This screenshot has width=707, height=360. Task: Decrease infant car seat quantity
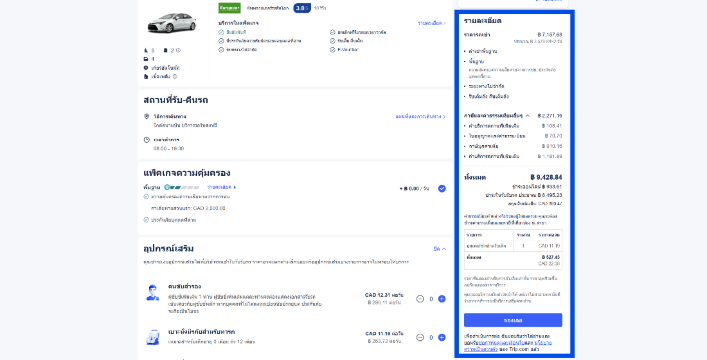[x=420, y=337]
